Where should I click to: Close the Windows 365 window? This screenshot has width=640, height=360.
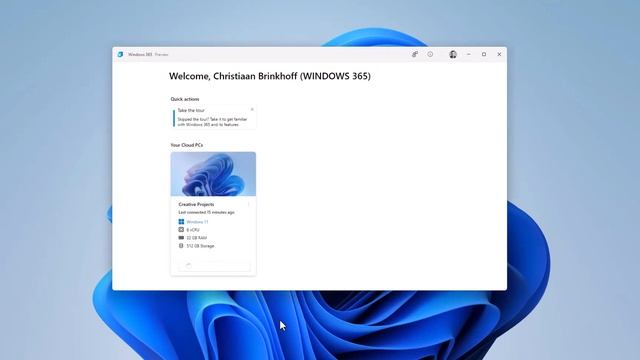click(499, 54)
